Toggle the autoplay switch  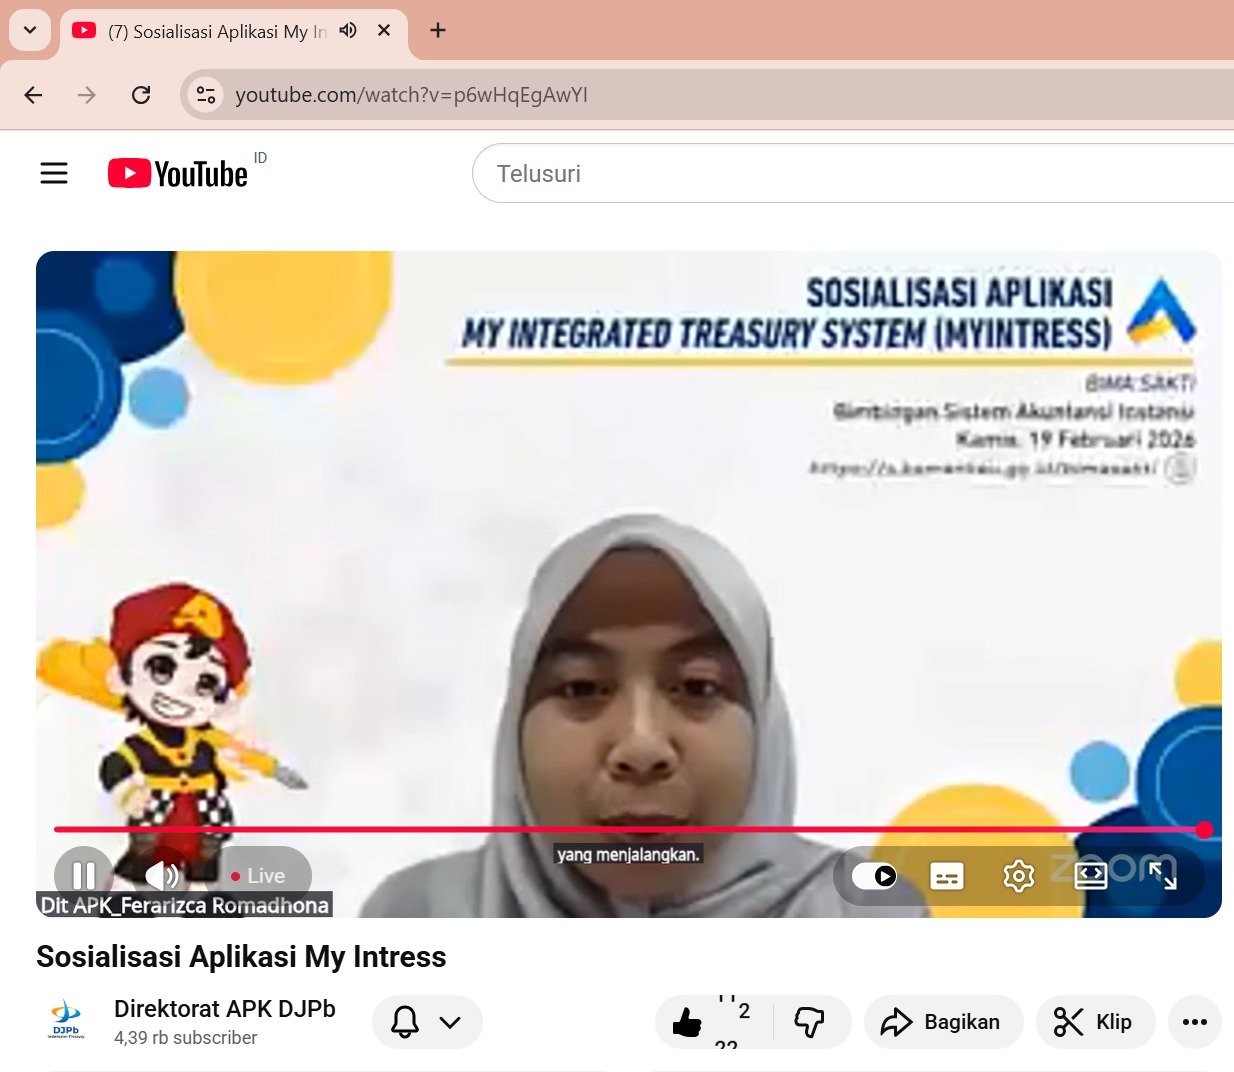coord(874,876)
